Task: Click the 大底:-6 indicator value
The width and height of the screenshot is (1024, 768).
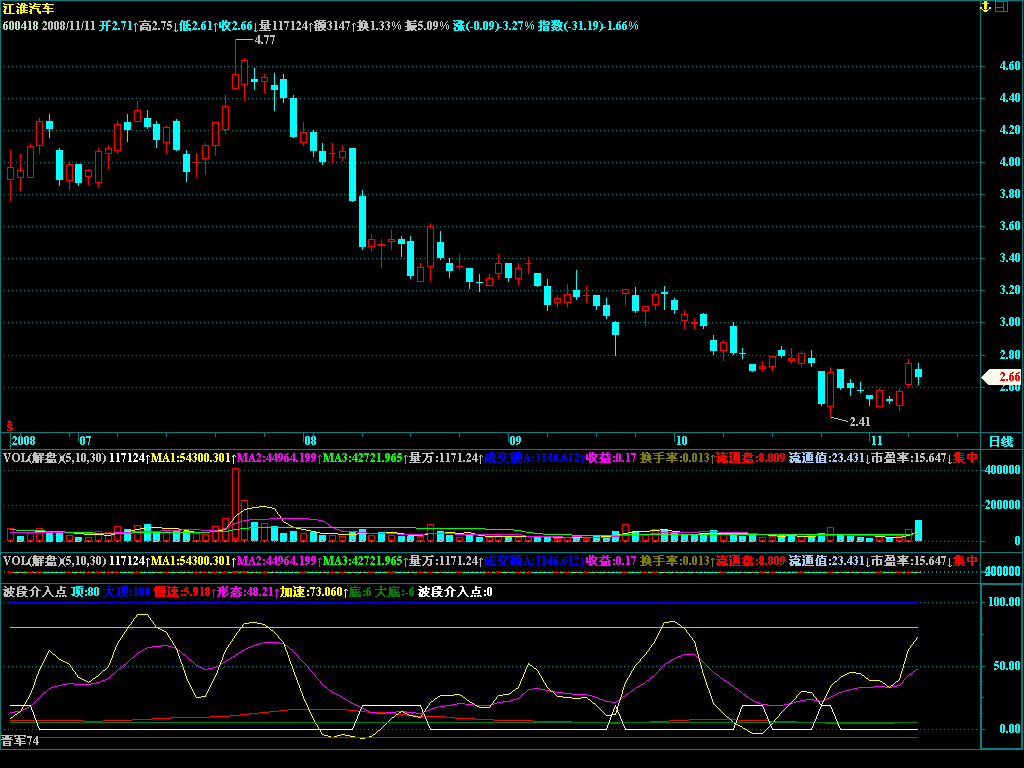Action: click(394, 592)
